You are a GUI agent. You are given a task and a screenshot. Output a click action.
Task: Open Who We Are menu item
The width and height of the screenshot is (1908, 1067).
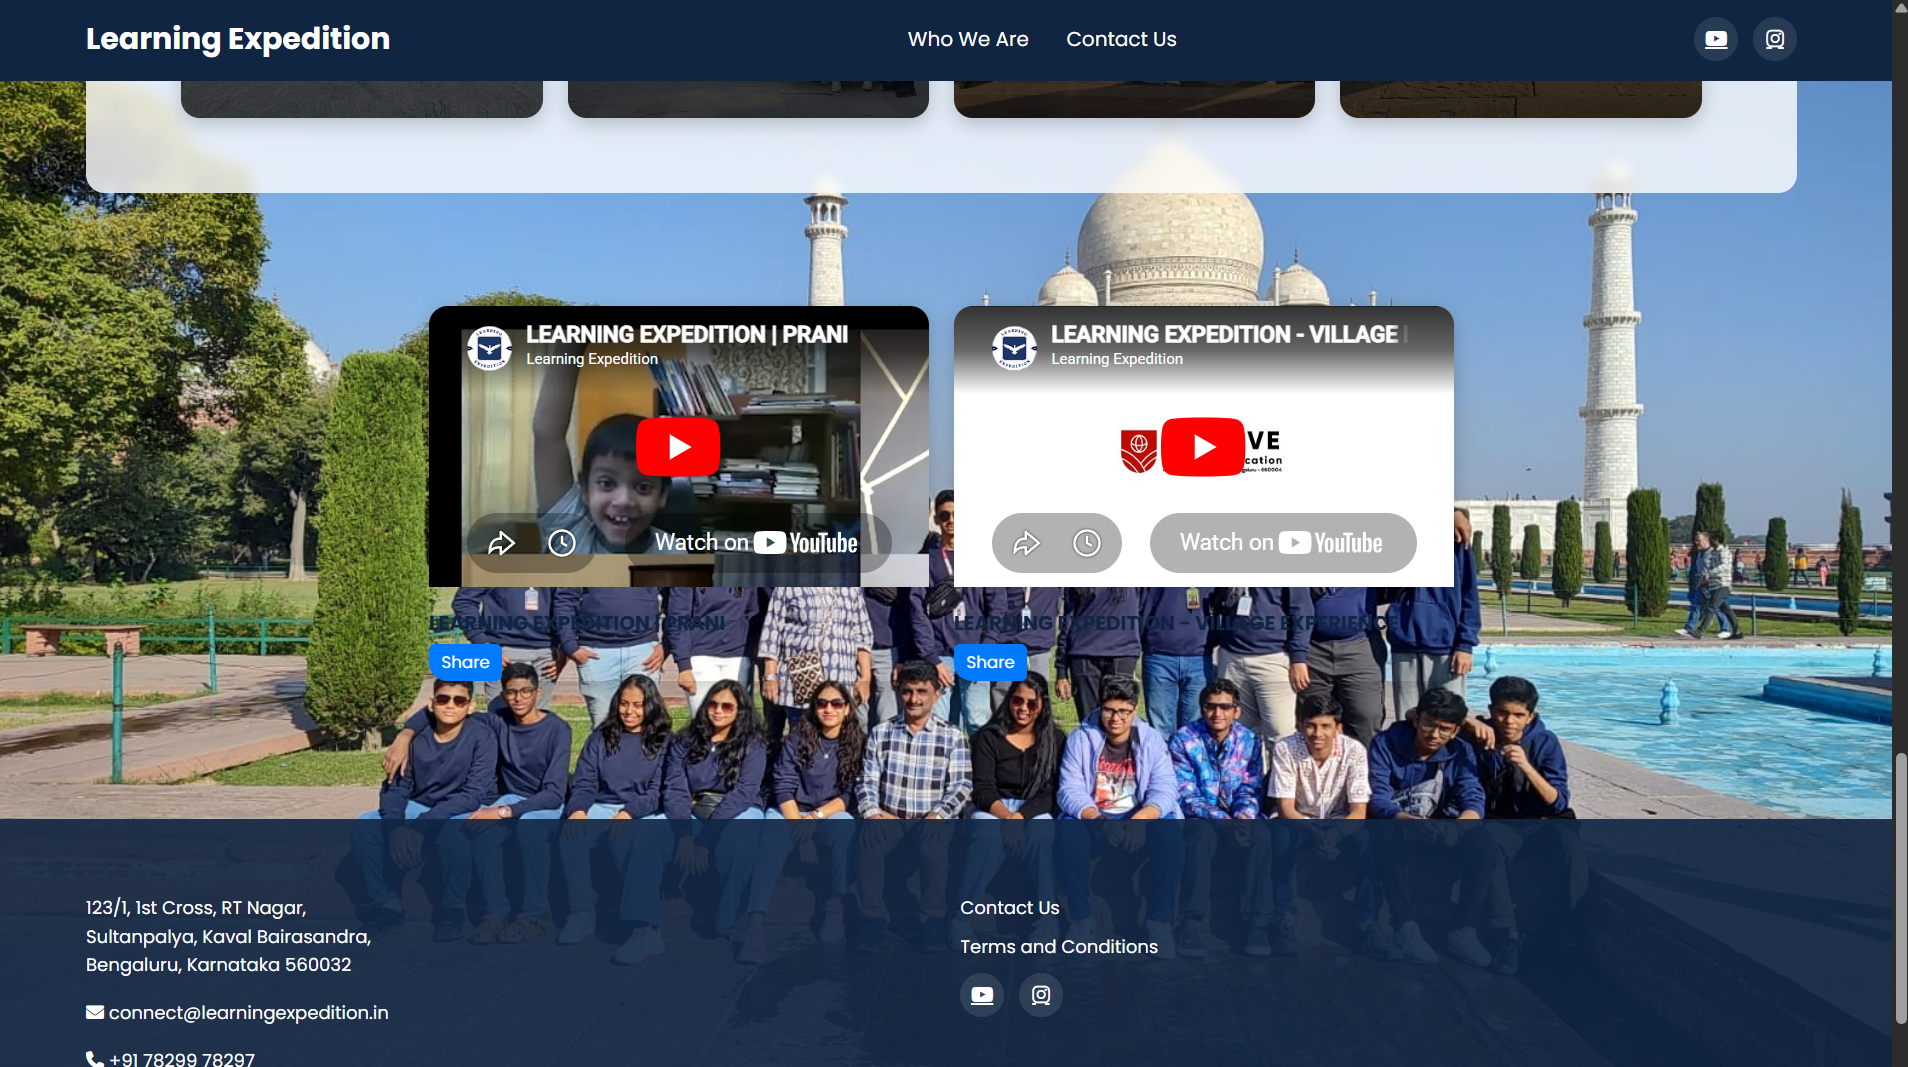pos(968,39)
